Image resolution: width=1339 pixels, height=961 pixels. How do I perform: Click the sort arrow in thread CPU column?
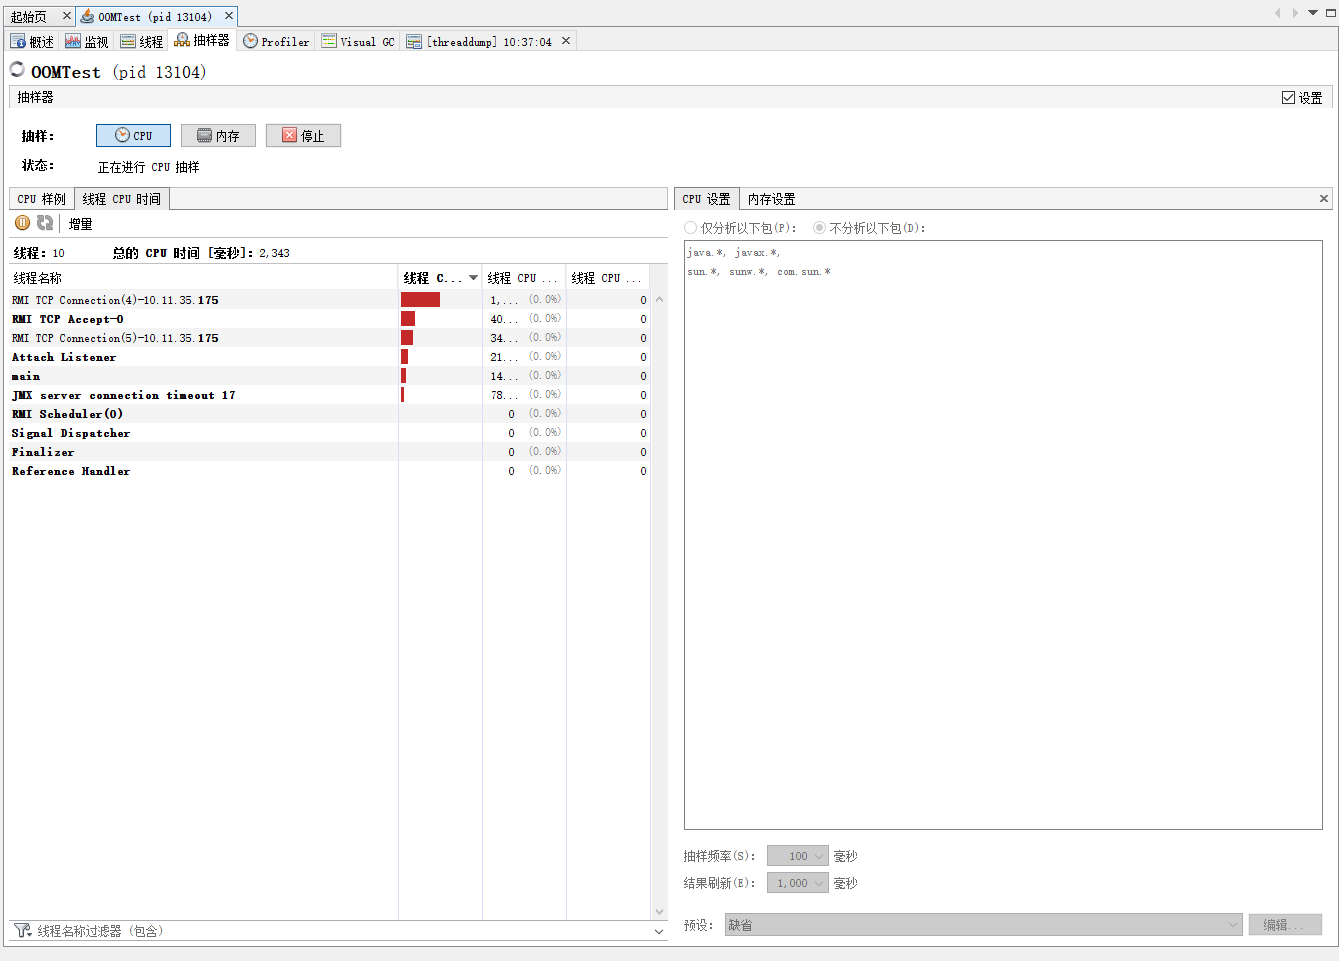(473, 278)
